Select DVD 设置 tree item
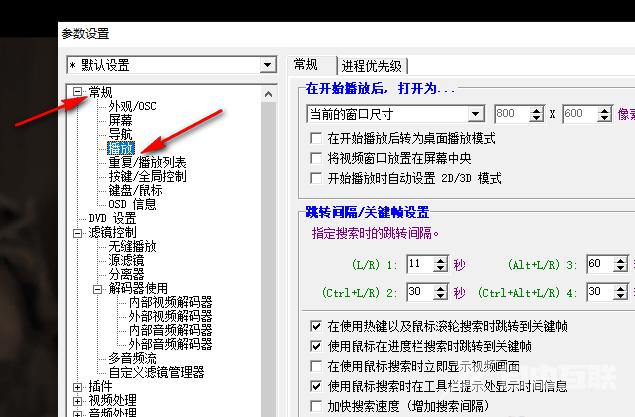The image size is (635, 417). click(x=112, y=218)
